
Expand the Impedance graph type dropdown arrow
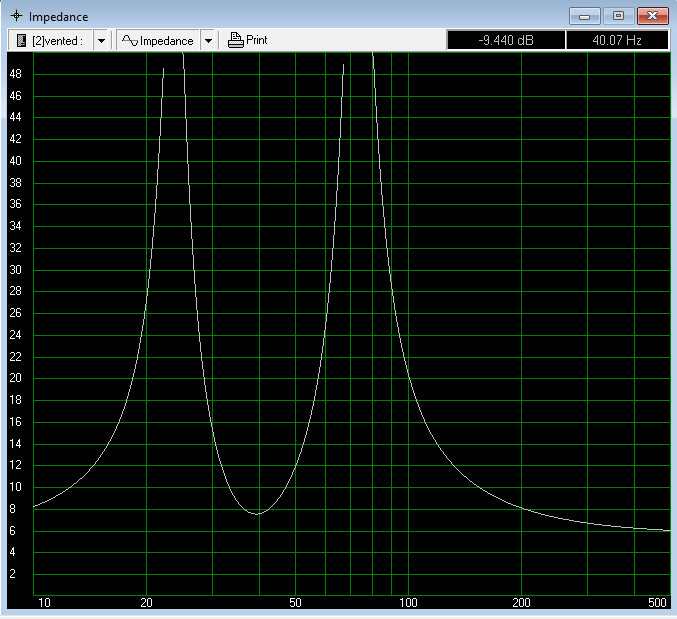[x=208, y=41]
